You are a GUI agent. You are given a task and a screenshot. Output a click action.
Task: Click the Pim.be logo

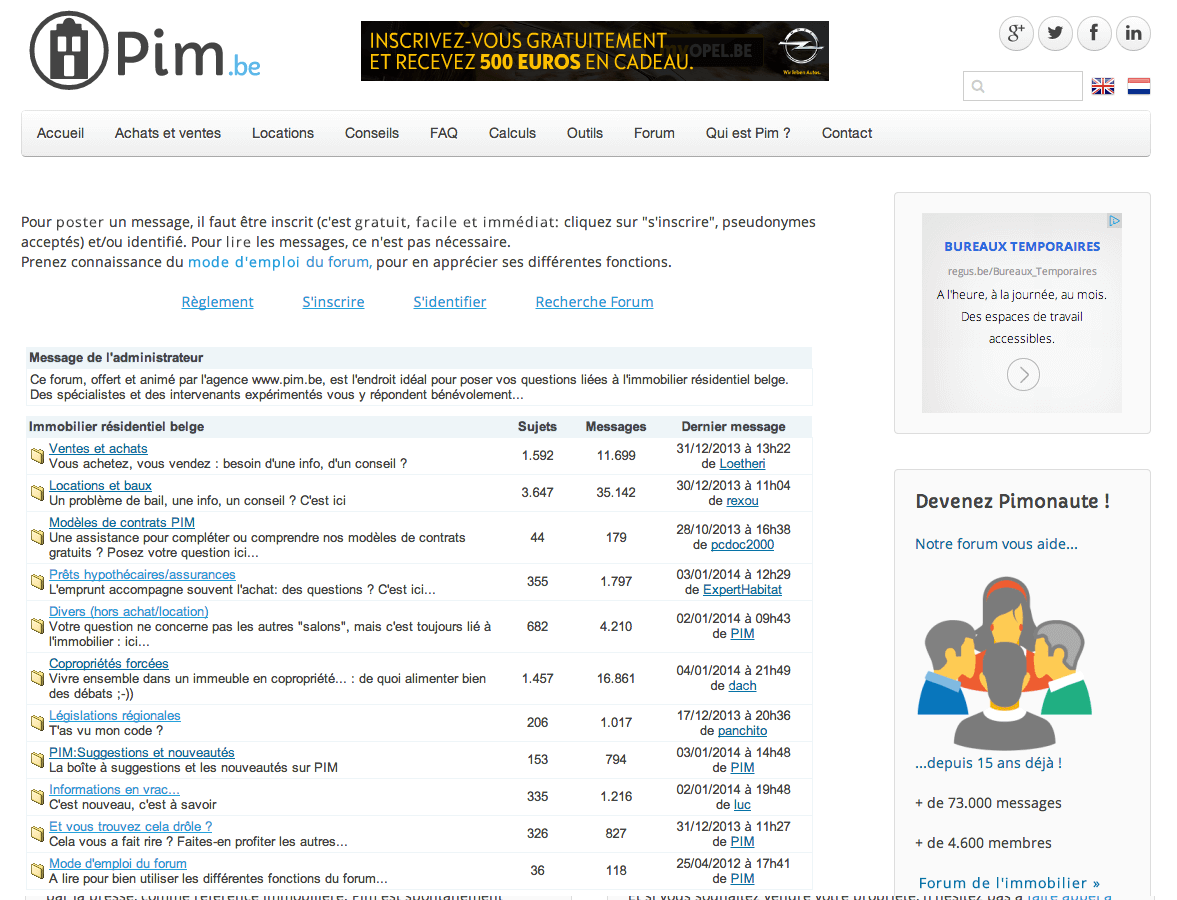(145, 50)
